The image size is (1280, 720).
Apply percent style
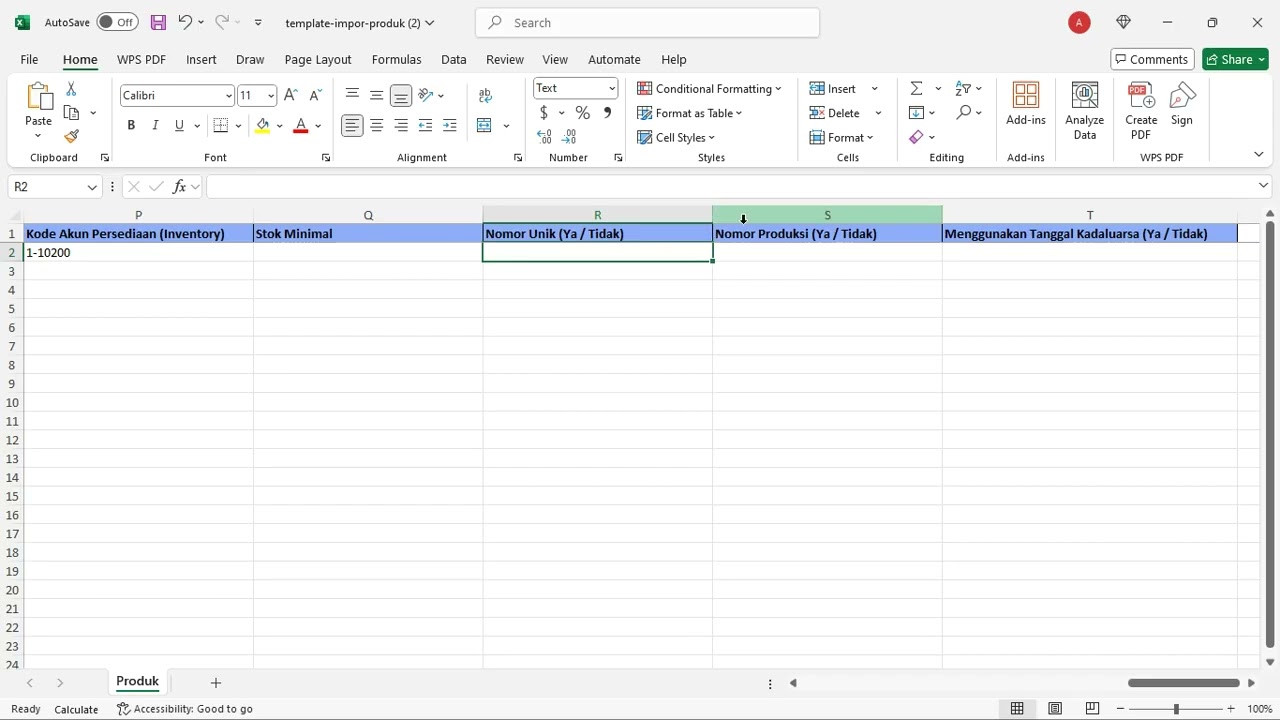pyautogui.click(x=582, y=113)
